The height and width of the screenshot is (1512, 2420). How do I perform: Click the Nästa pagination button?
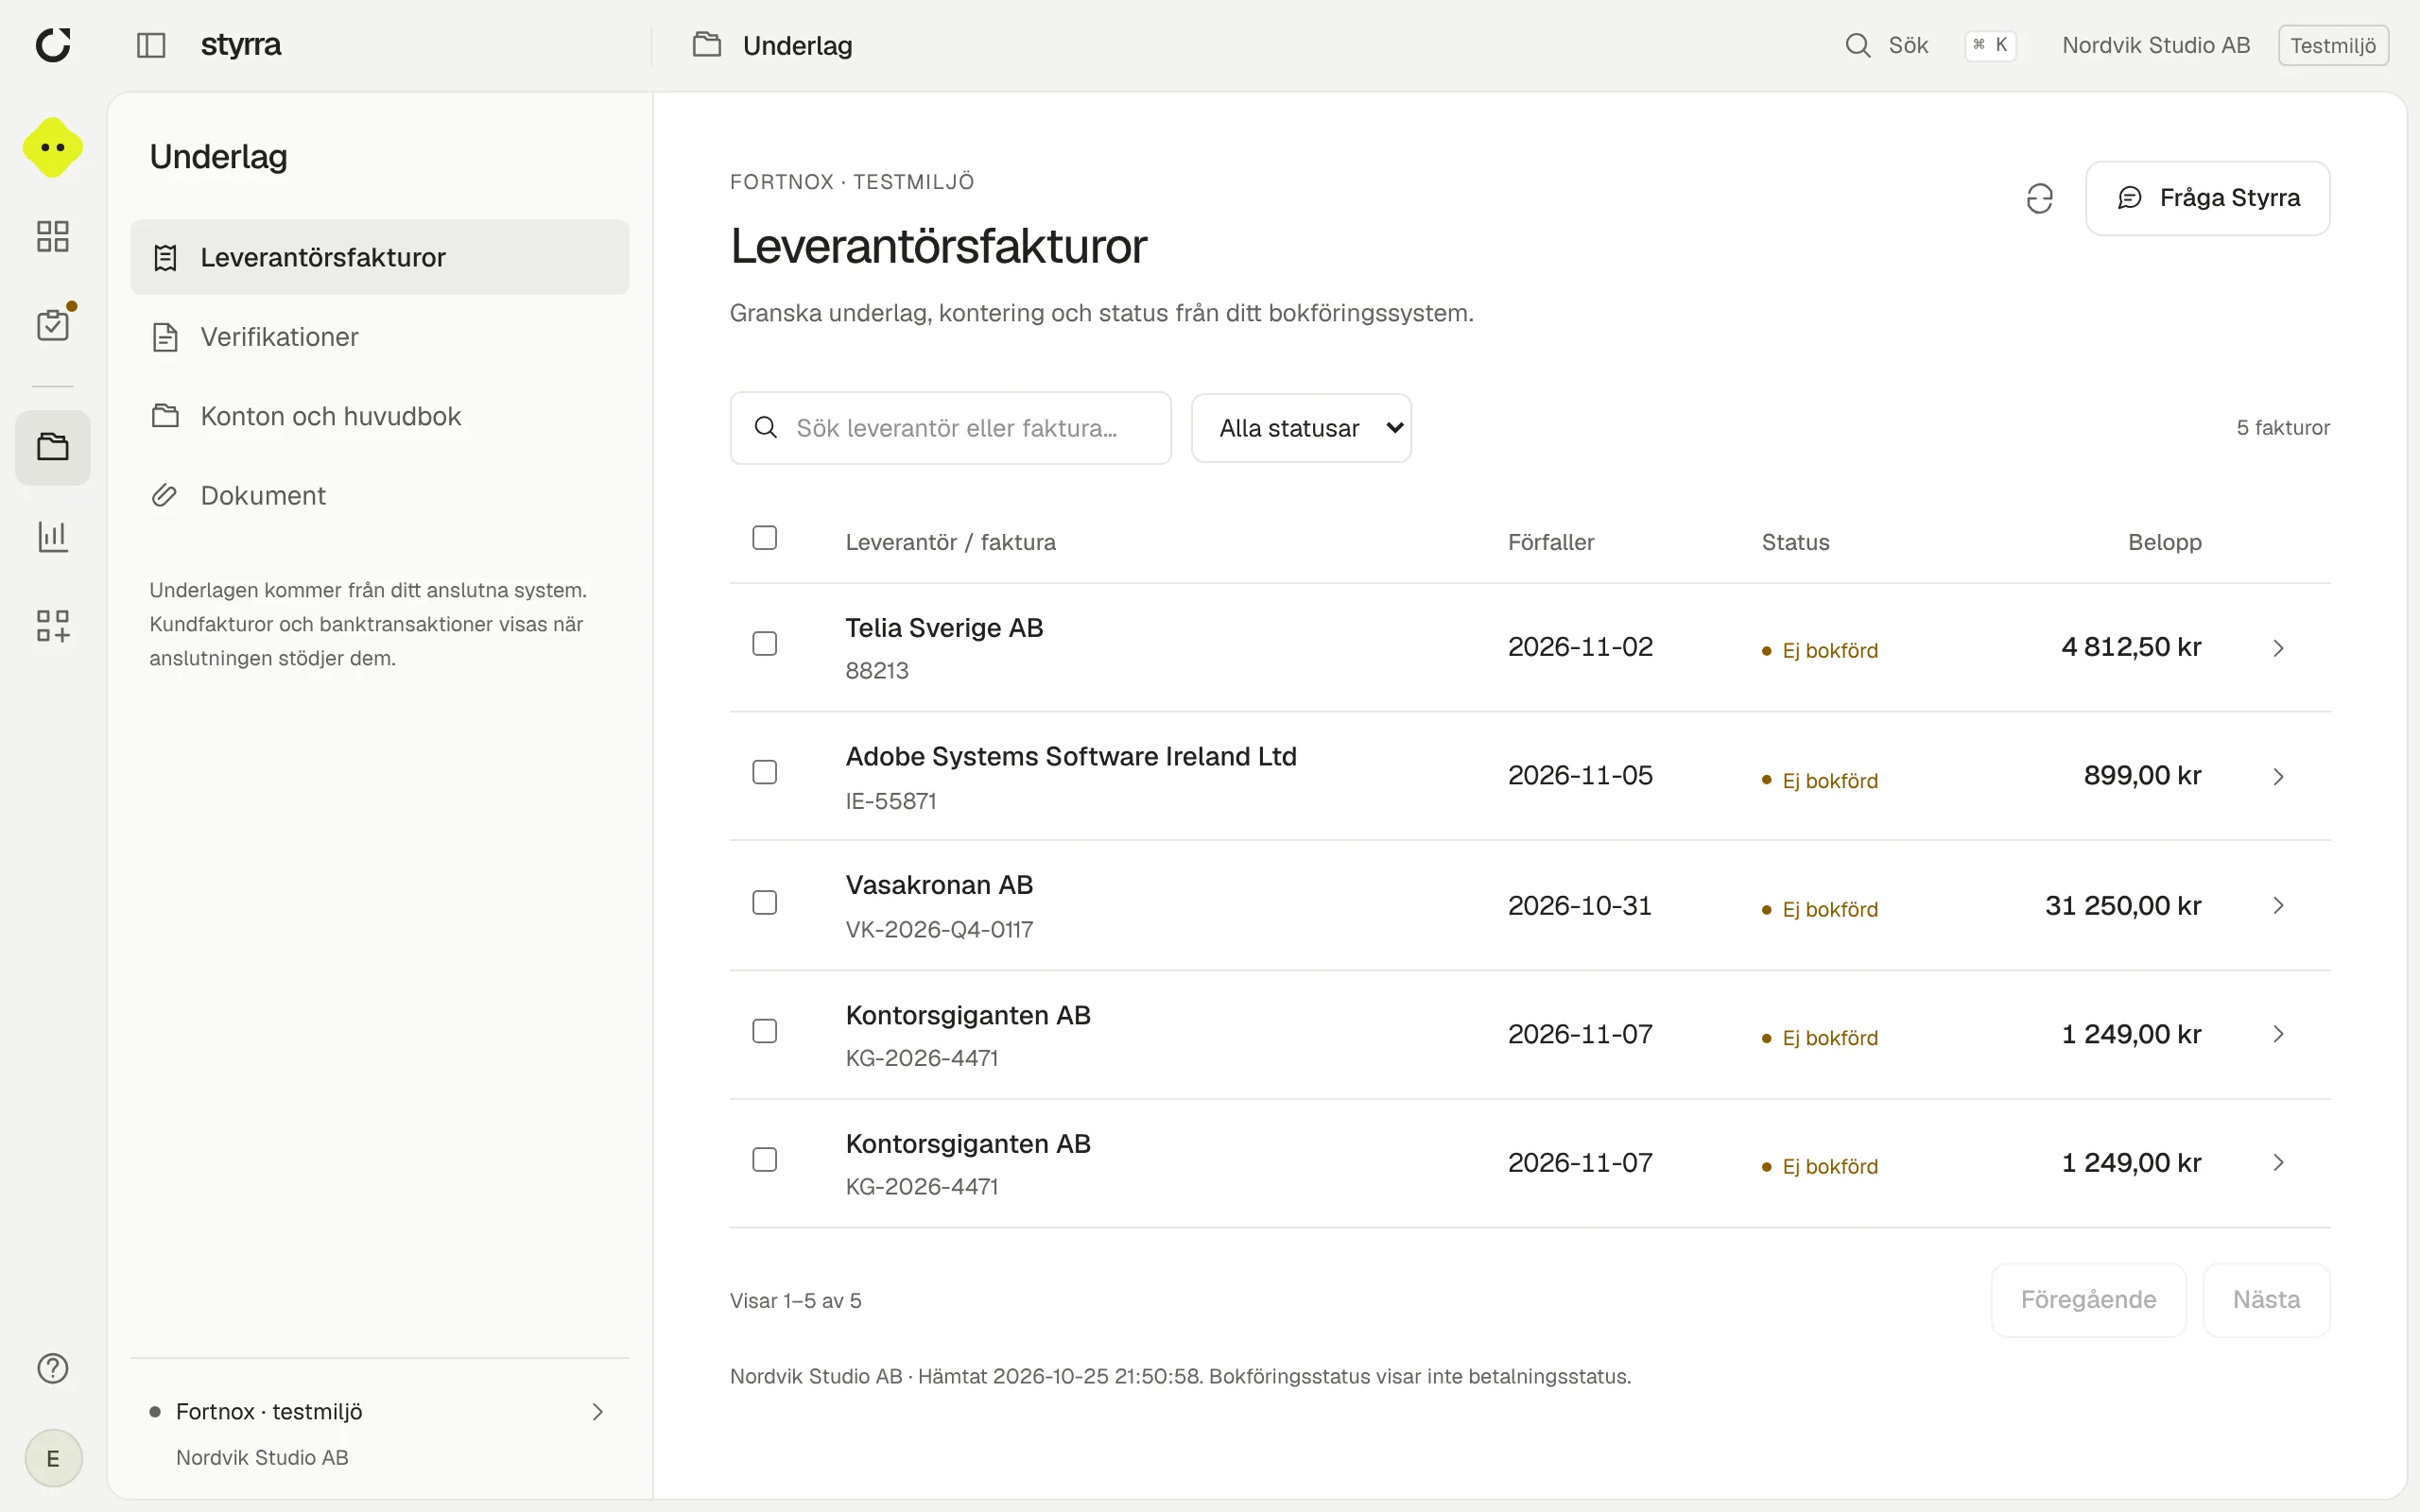[2266, 1300]
